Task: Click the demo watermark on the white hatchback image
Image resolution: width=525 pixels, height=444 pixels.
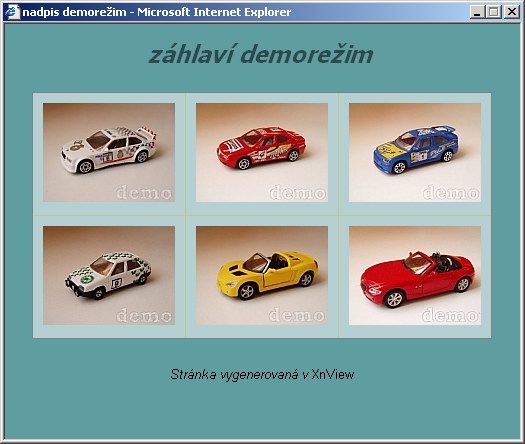Action: pyautogui.click(x=144, y=315)
